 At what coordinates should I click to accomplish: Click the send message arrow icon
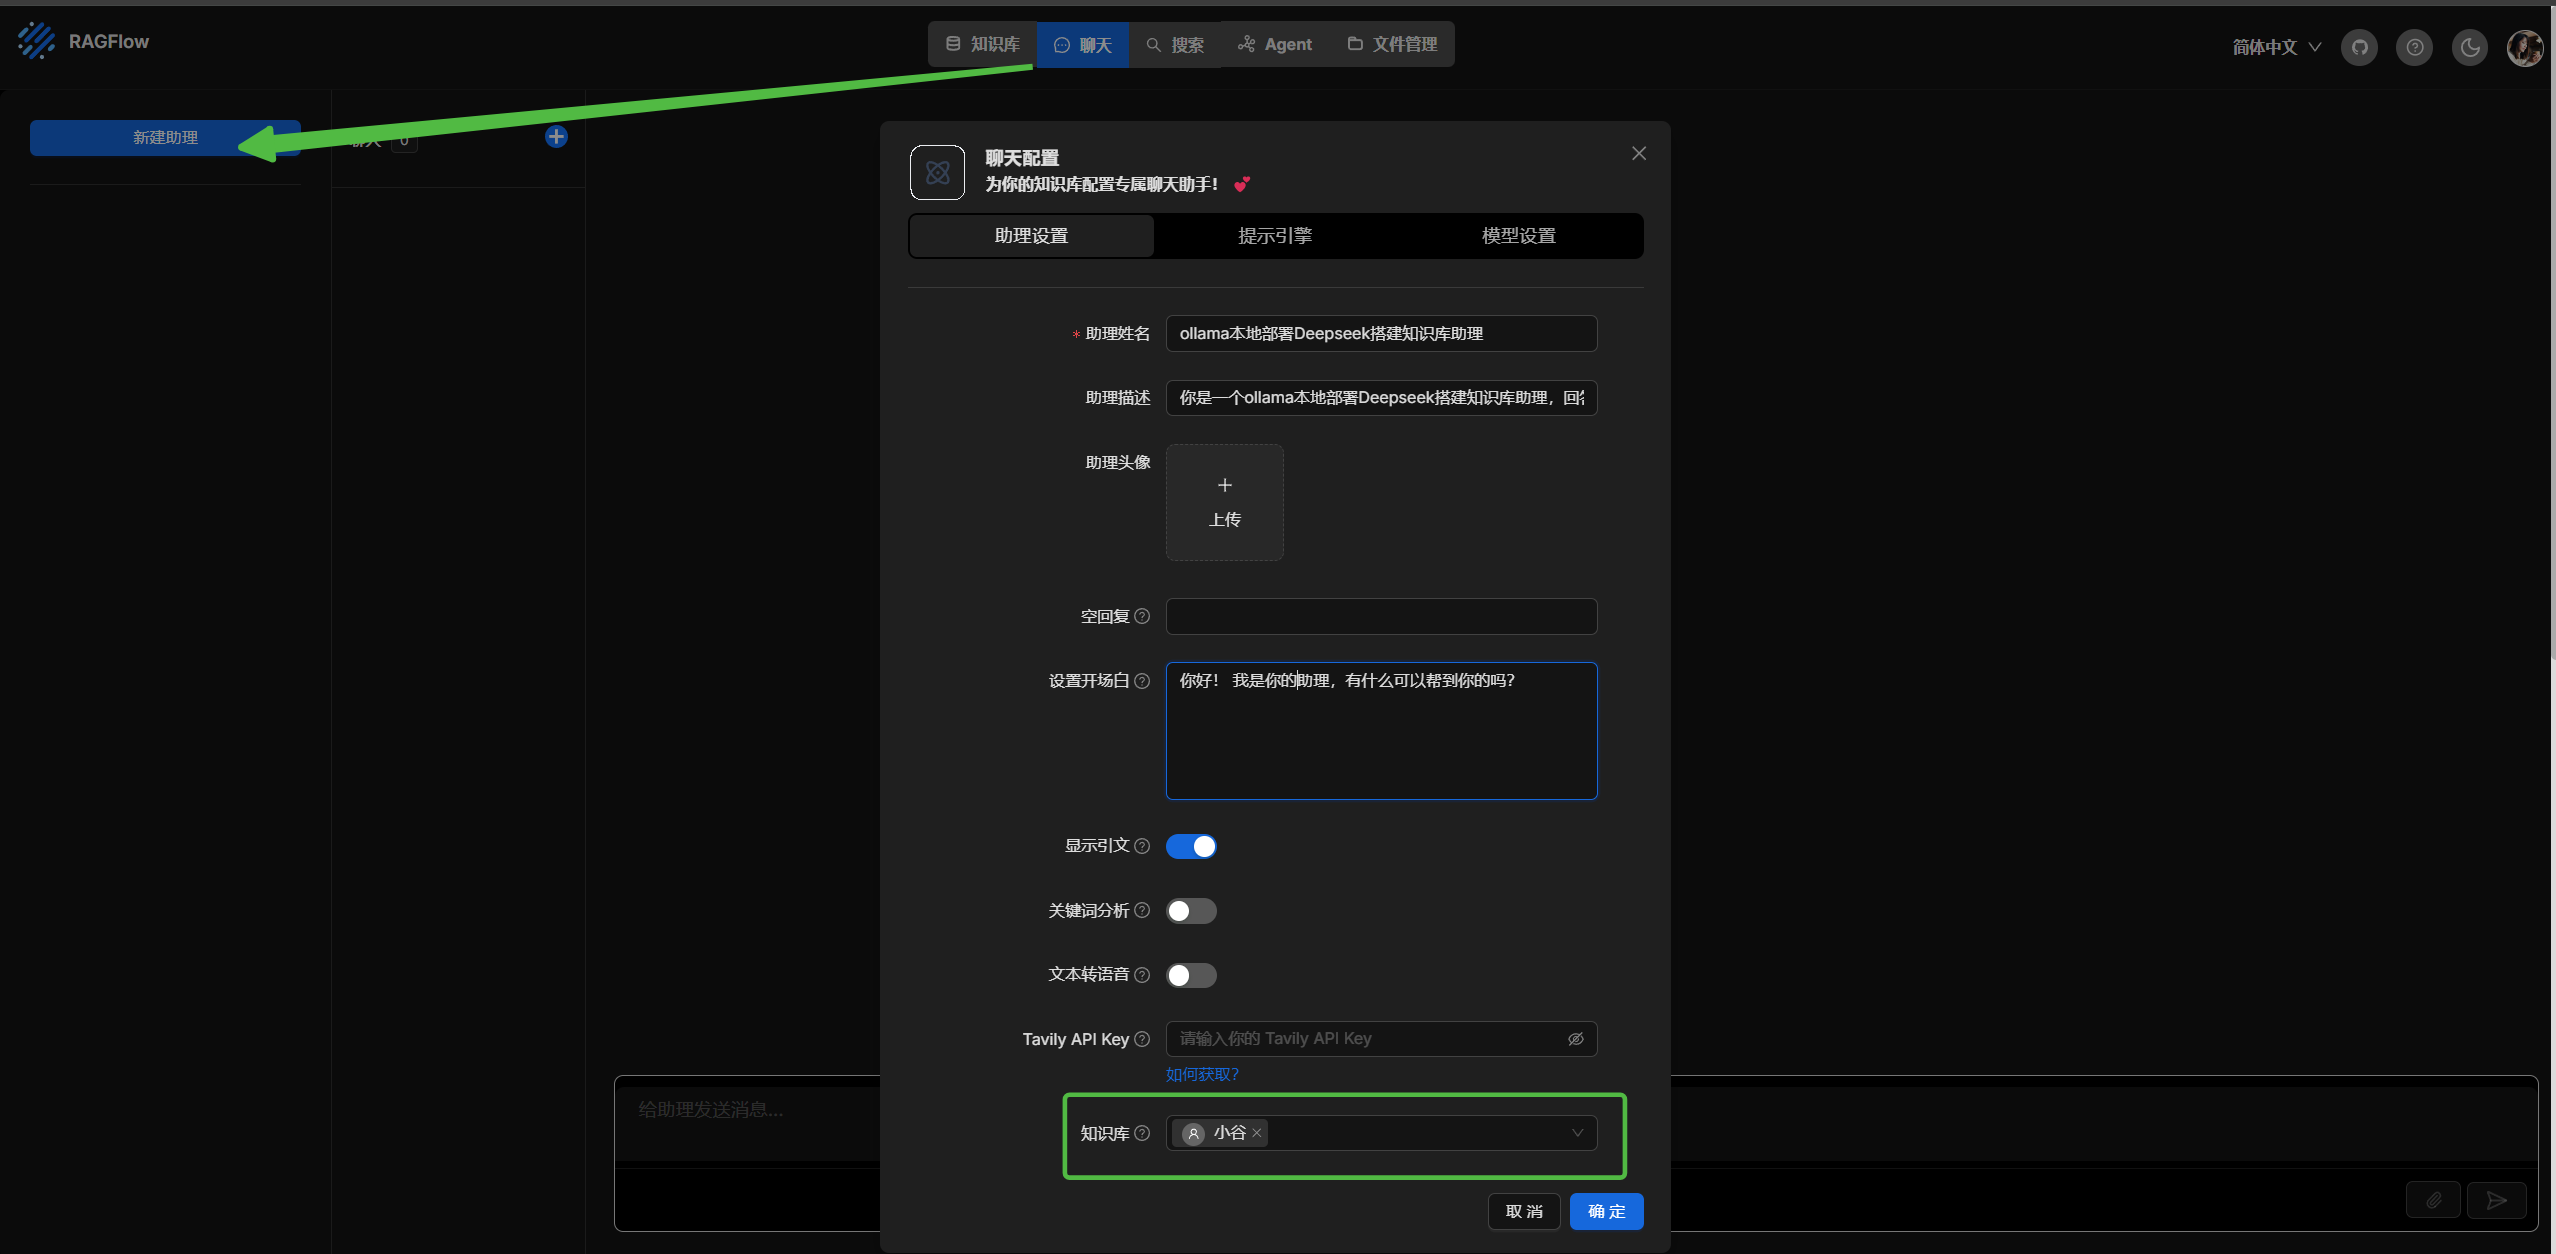(x=2497, y=1200)
